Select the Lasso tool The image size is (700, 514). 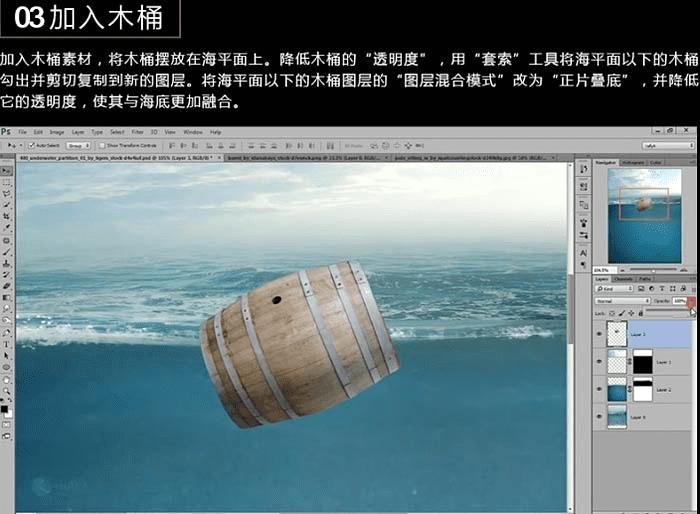pos(7,193)
